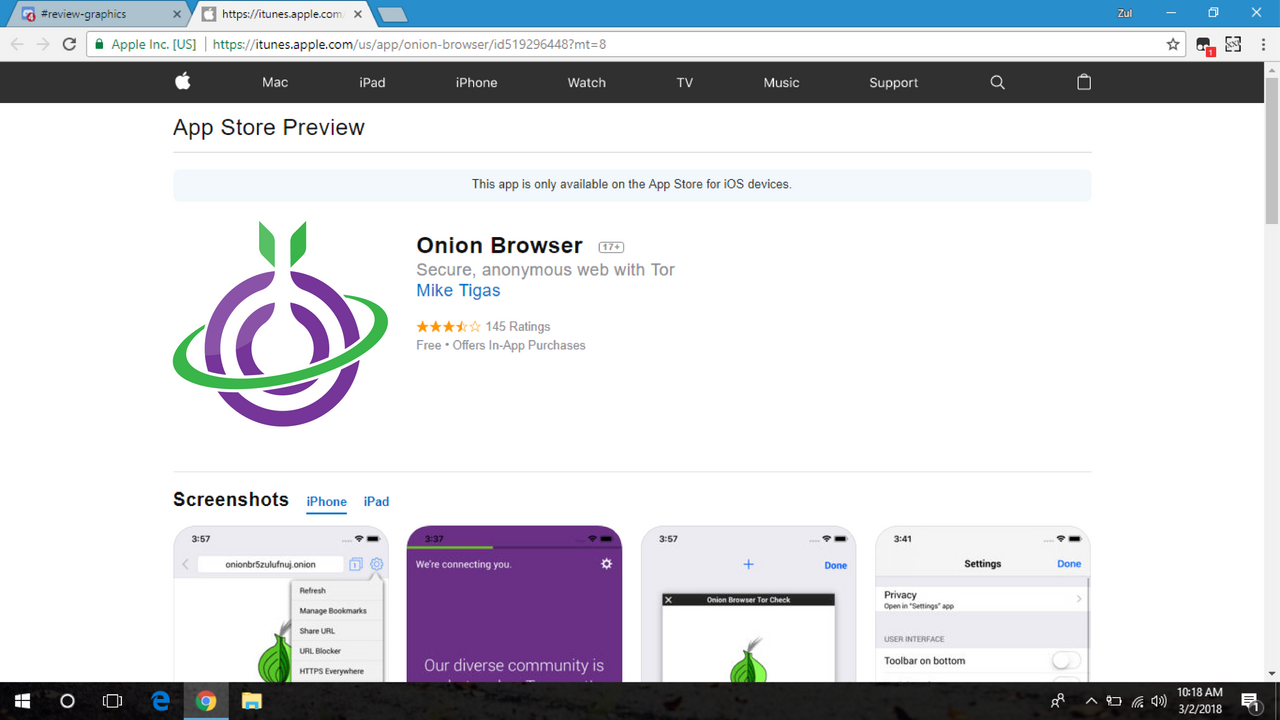The height and width of the screenshot is (720, 1280).
Task: Click the App Store Preview heading
Action: tap(268, 127)
